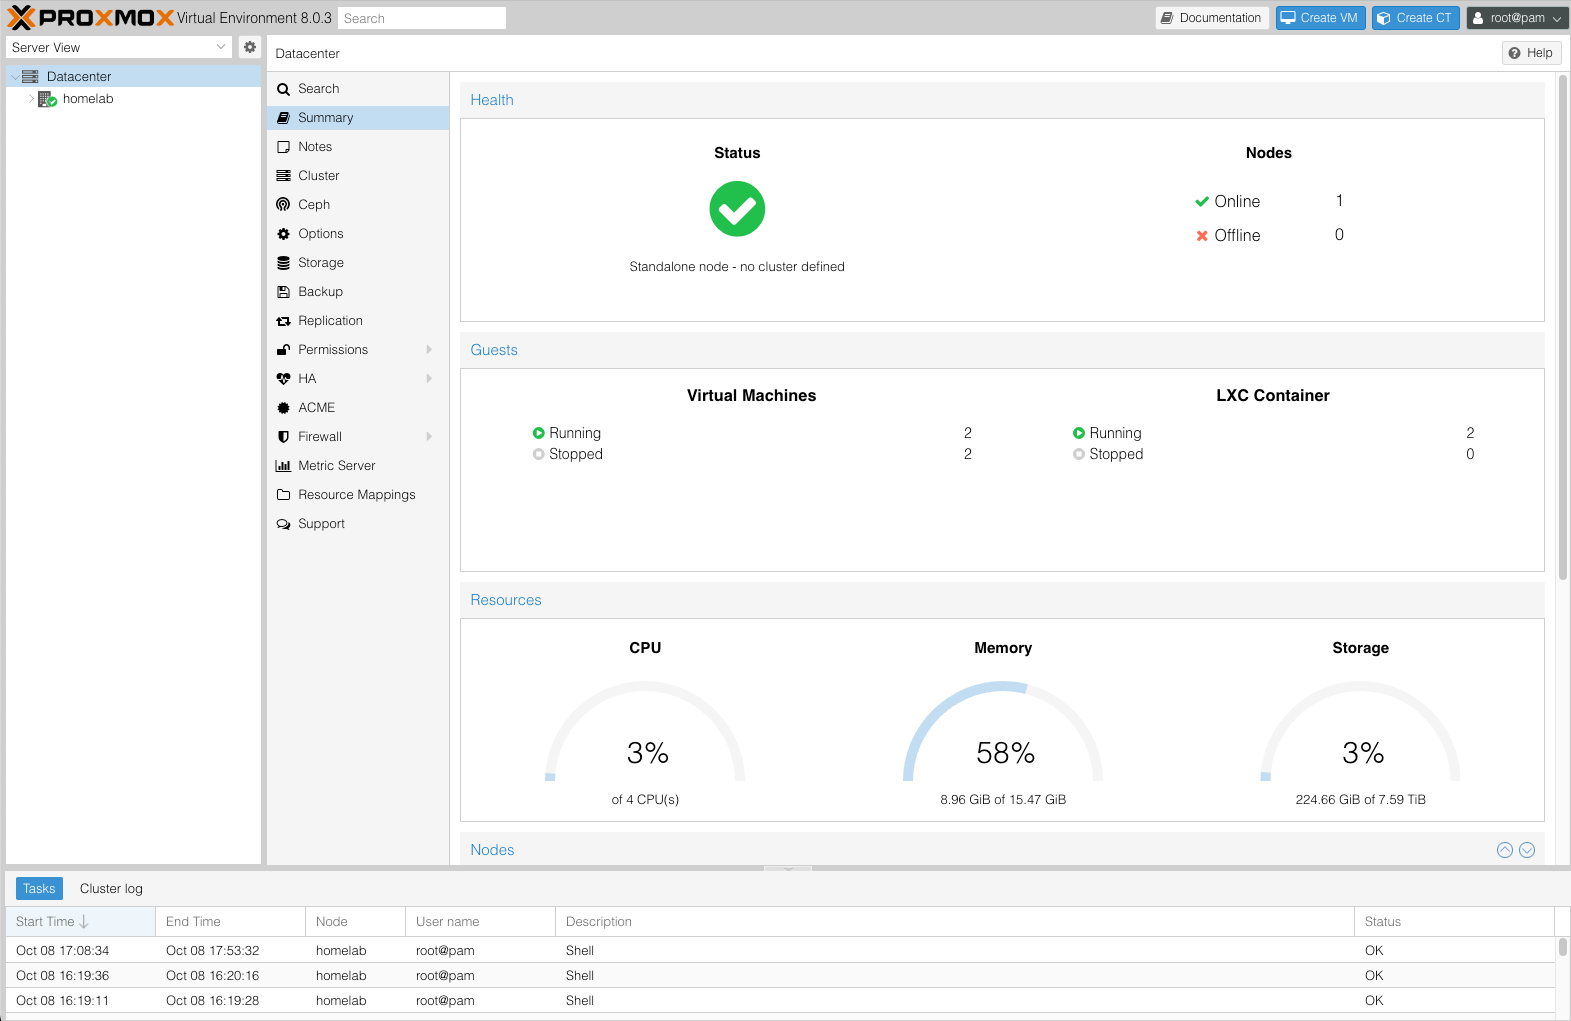Click the top Search input field
The image size is (1571, 1021).
click(x=422, y=18)
